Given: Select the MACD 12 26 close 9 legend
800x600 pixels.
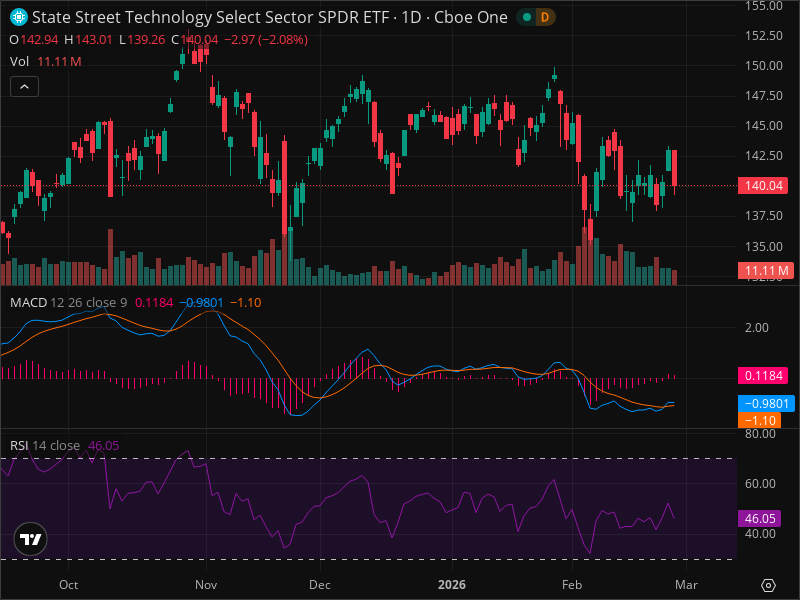Looking at the screenshot, I should (68, 303).
